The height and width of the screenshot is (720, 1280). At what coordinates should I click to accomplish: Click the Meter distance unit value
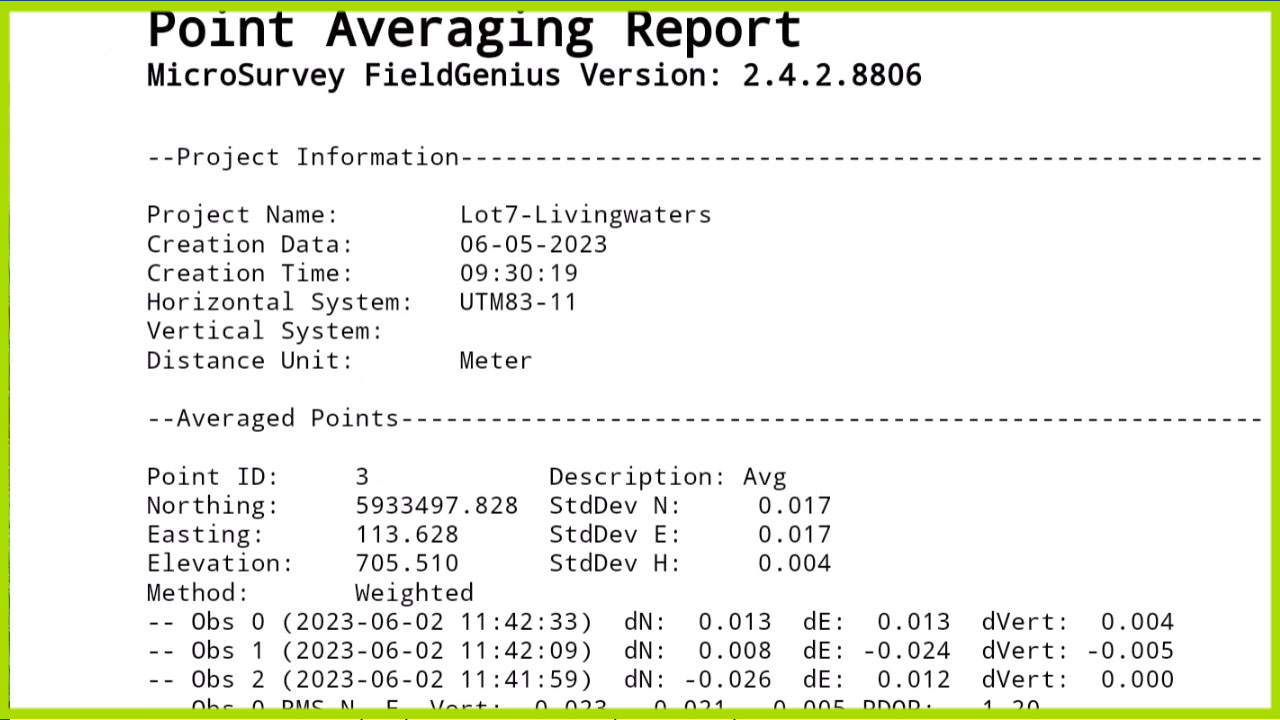click(495, 361)
